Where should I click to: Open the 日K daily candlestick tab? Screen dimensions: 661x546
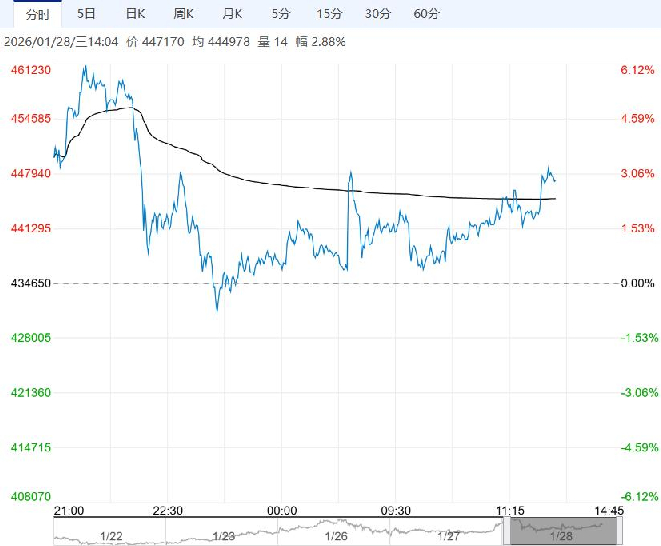pos(135,14)
